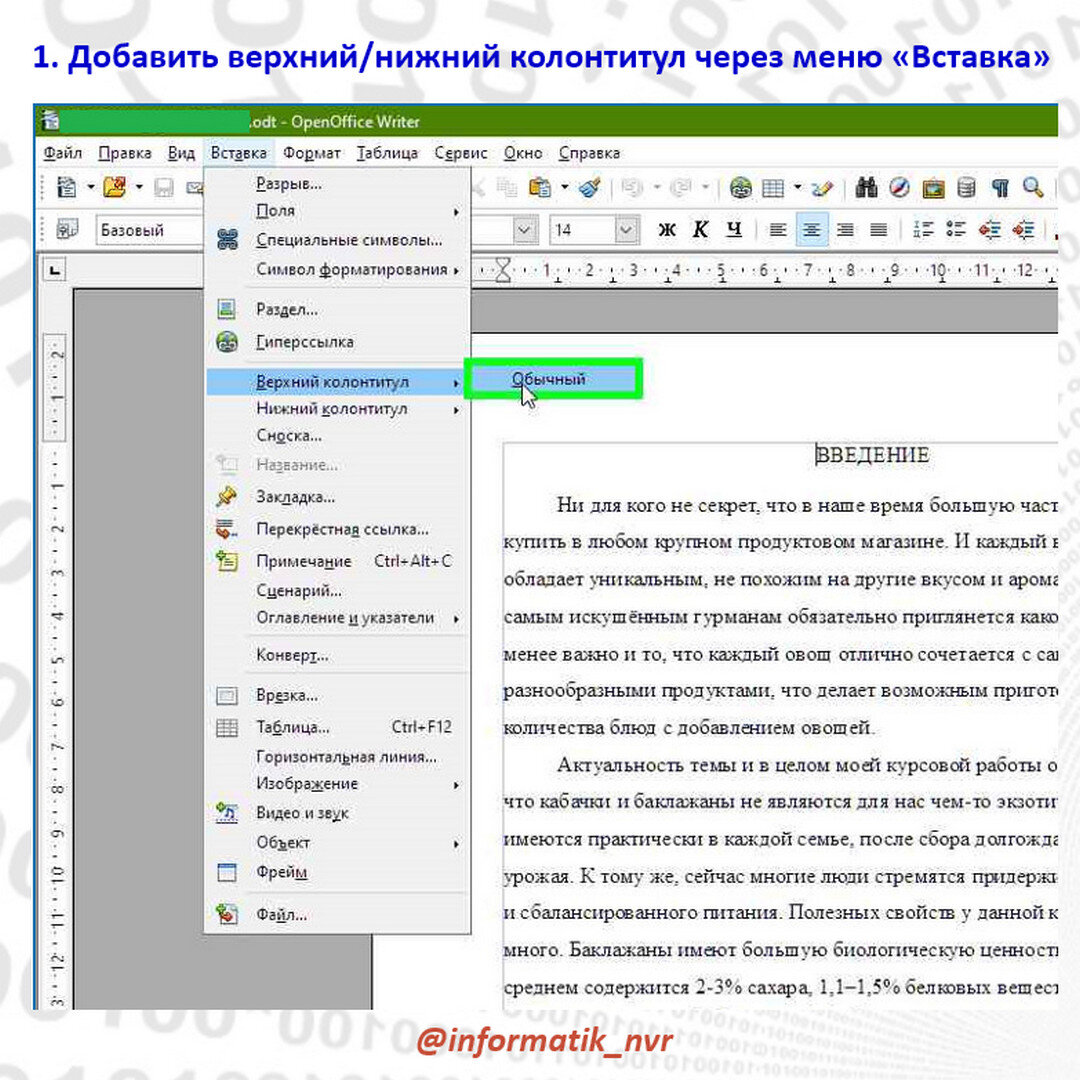Open the font size 14 dropdown arrow
The image size is (1080, 1080).
(625, 230)
